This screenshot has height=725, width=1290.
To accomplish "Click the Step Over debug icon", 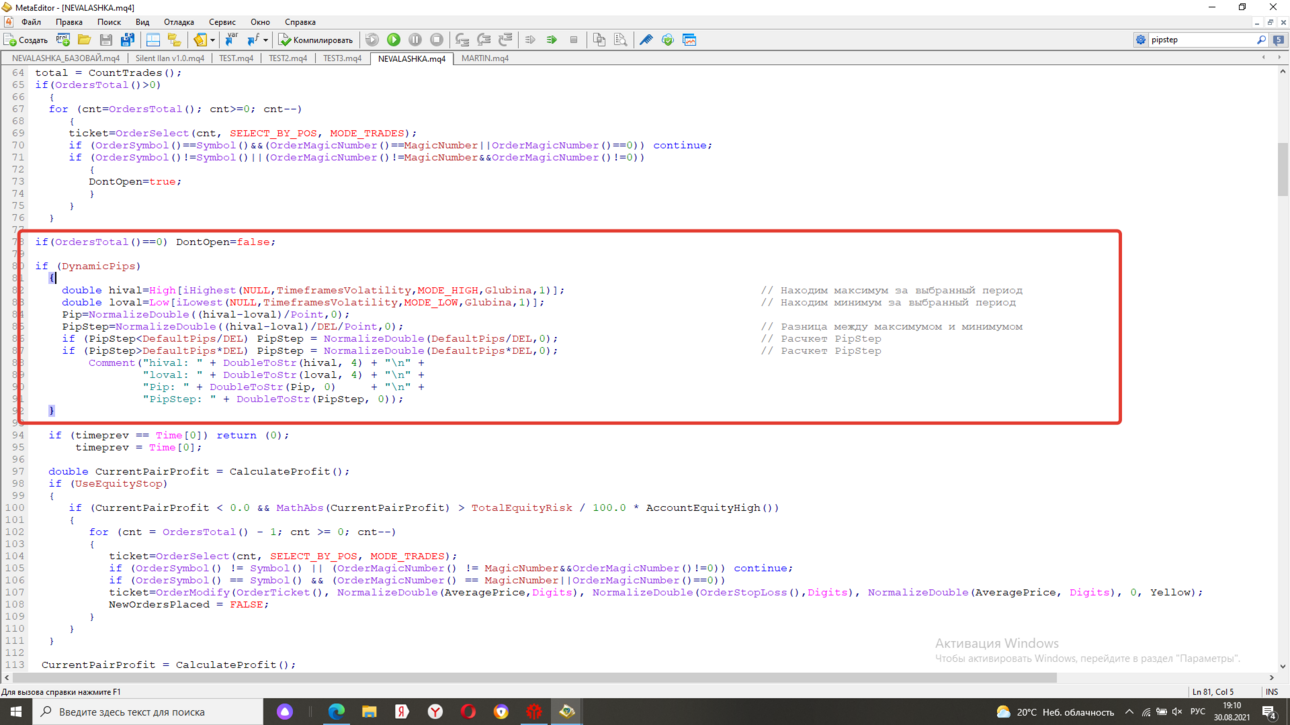I will pos(484,40).
